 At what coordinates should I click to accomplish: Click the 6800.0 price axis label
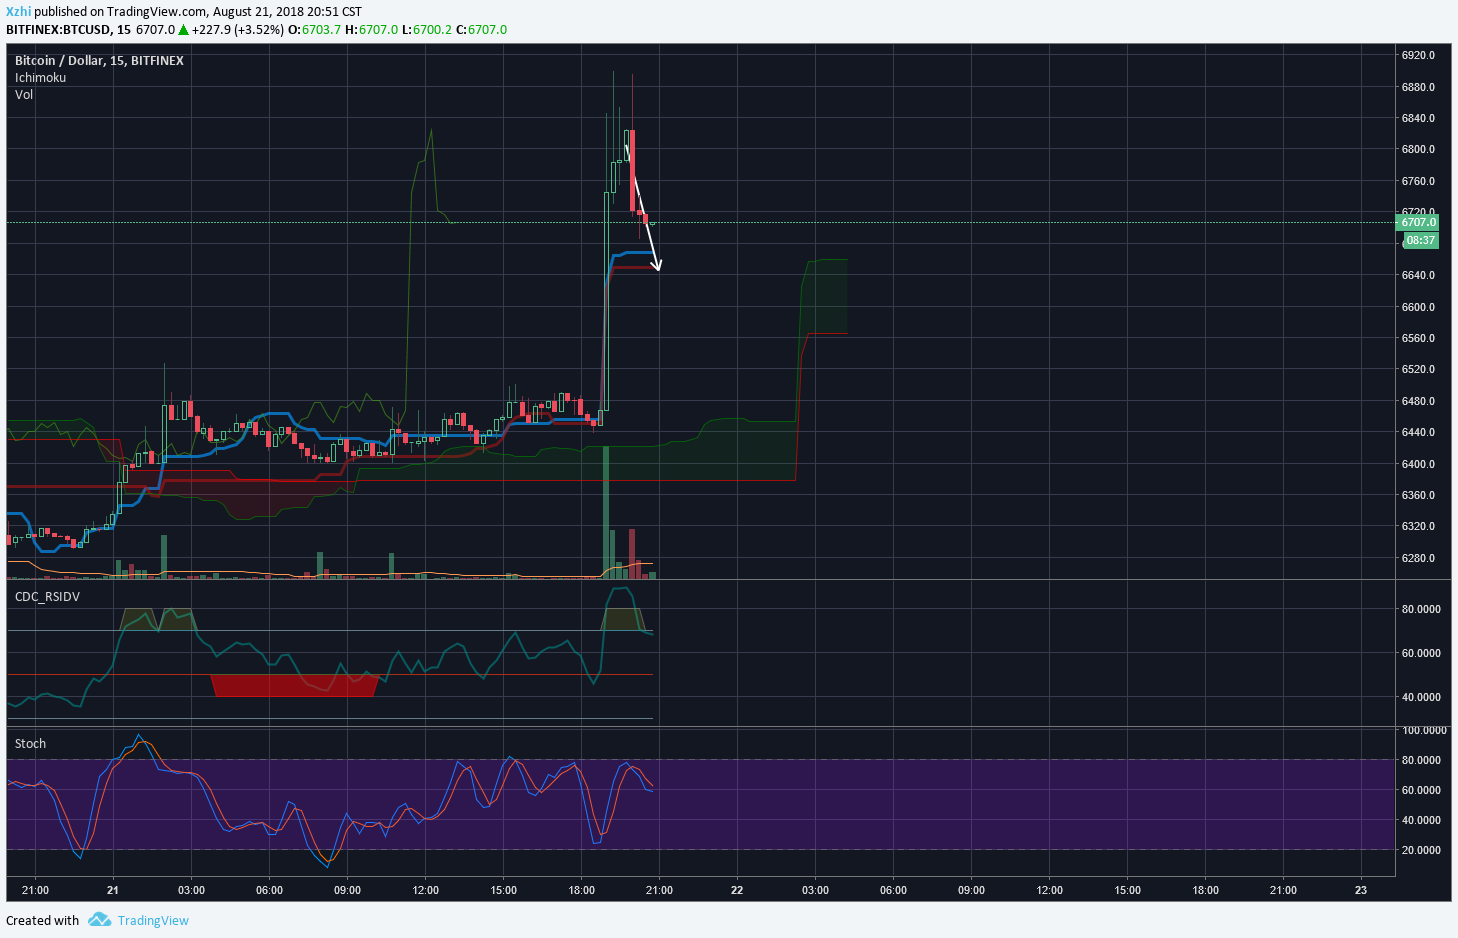[x=1418, y=150]
